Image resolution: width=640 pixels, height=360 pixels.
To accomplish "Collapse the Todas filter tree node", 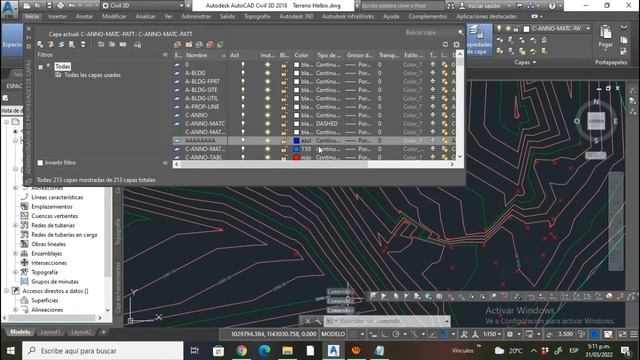I will [x=40, y=67].
